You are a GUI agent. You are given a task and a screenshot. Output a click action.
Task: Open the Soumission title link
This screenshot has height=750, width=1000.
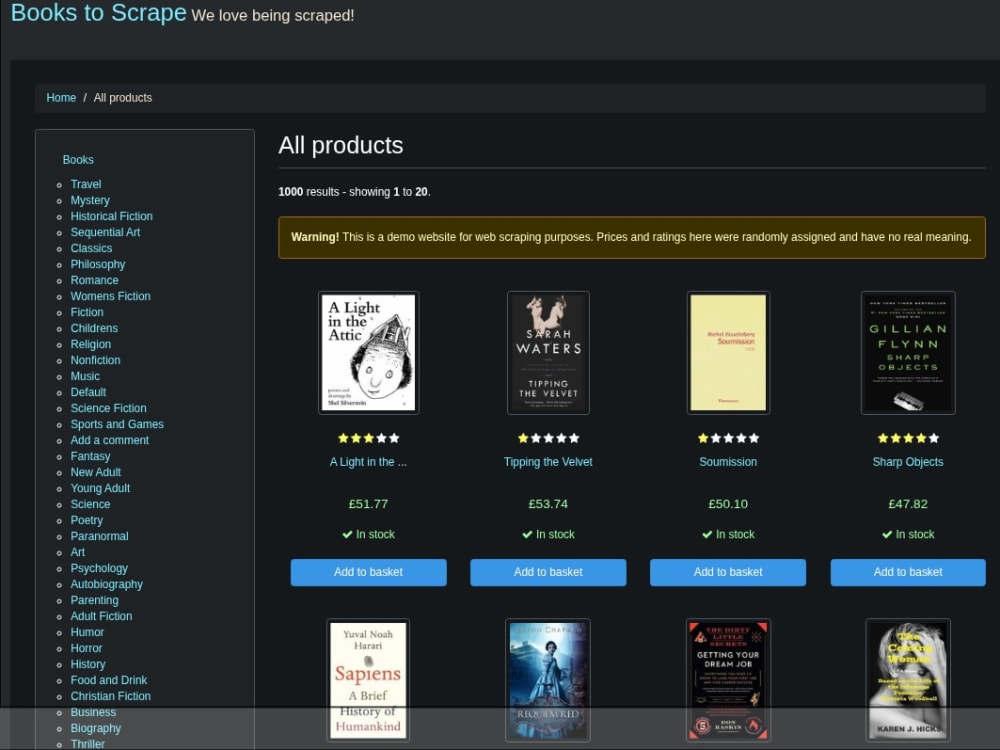tap(728, 462)
